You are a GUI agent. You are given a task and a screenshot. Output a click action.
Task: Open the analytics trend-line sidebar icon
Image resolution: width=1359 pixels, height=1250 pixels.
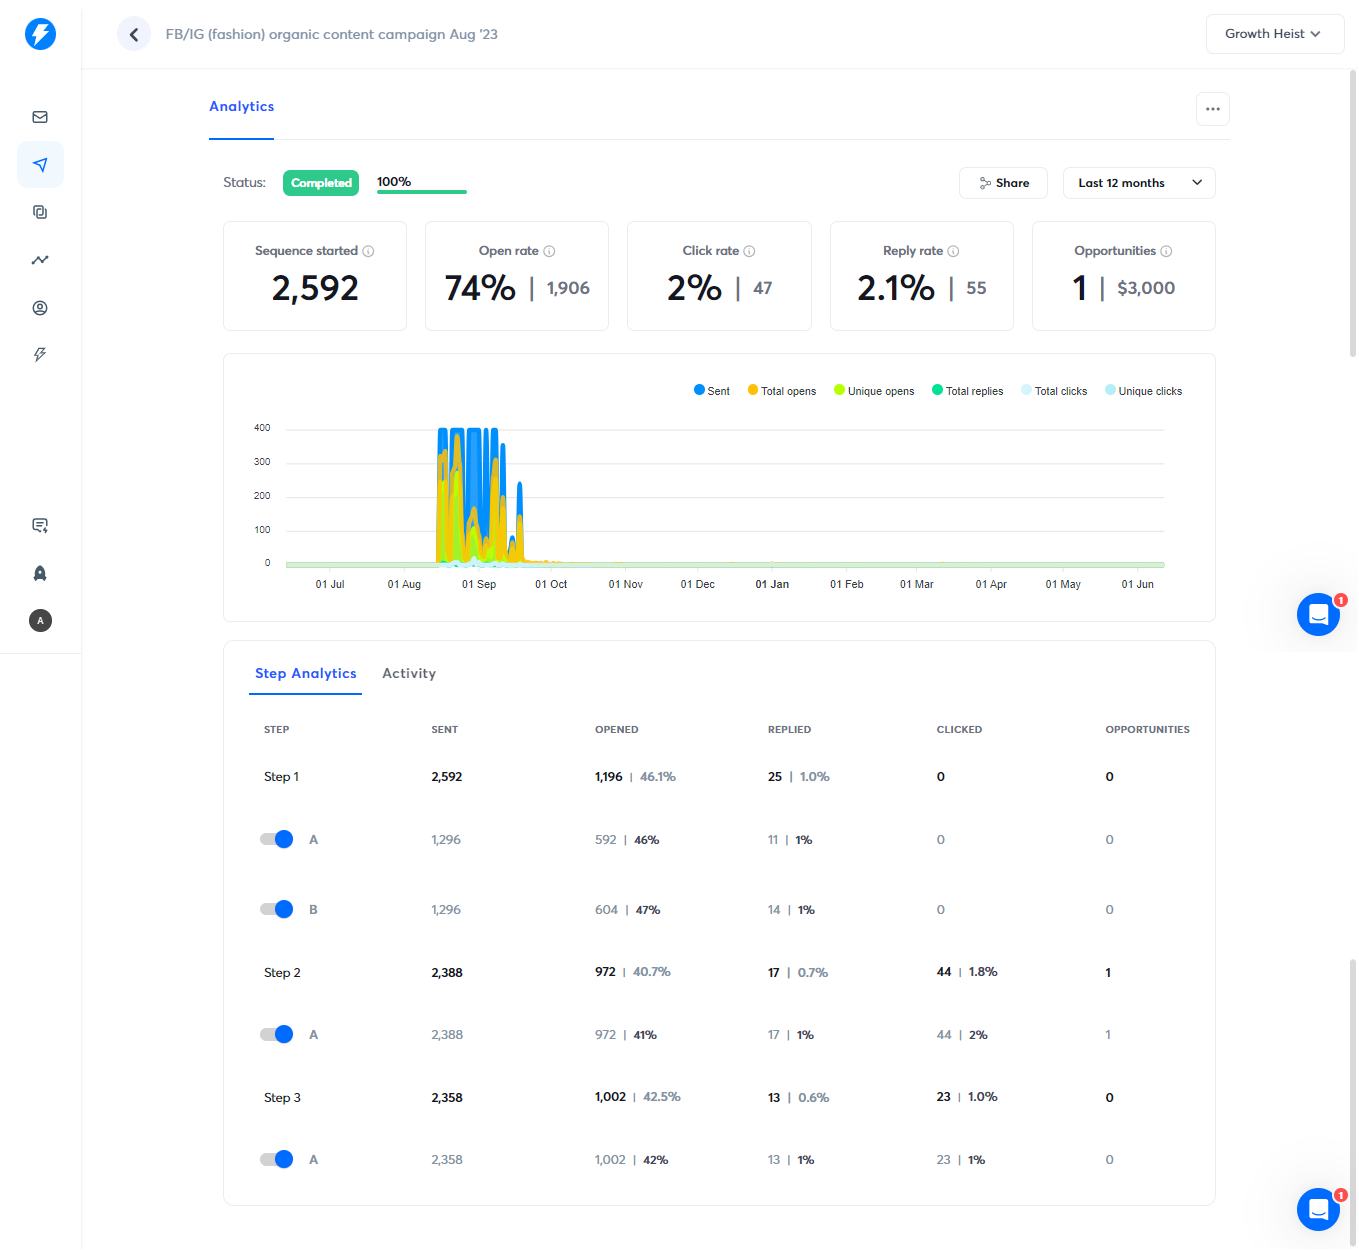(x=40, y=260)
